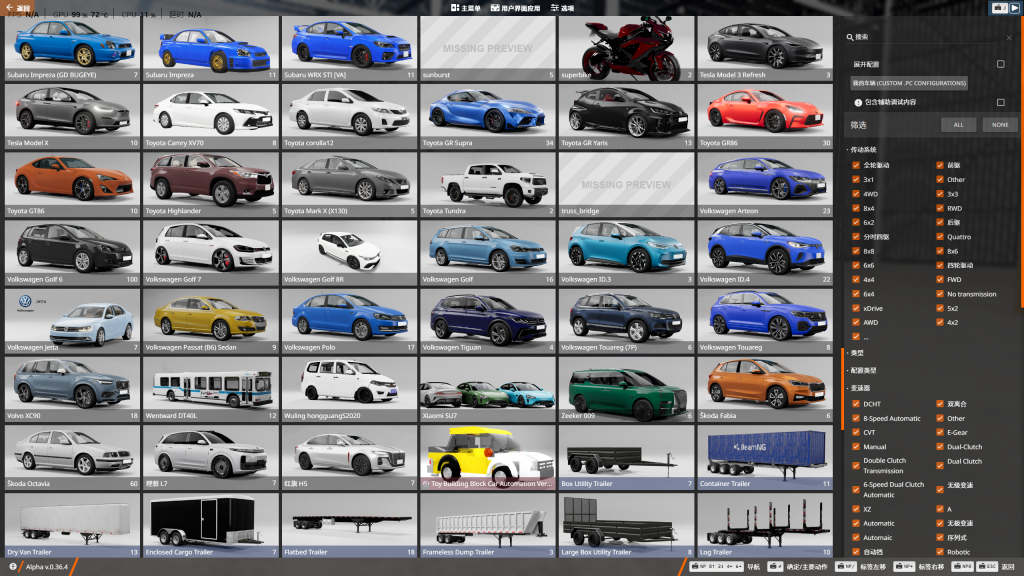Select the Volvo XC90 thumbnail
Viewport: 1024px width, 576px height.
coord(72,389)
